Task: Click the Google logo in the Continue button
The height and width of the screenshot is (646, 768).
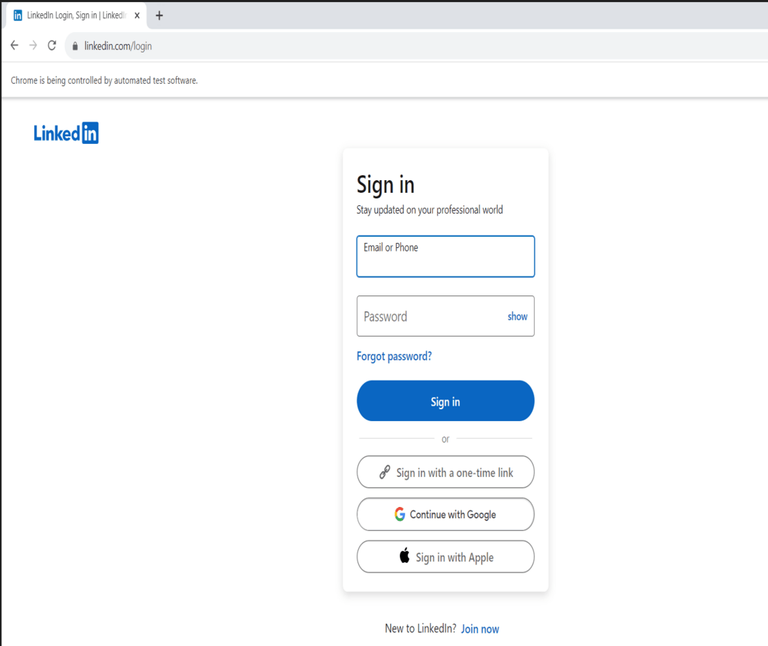Action: pyautogui.click(x=400, y=514)
